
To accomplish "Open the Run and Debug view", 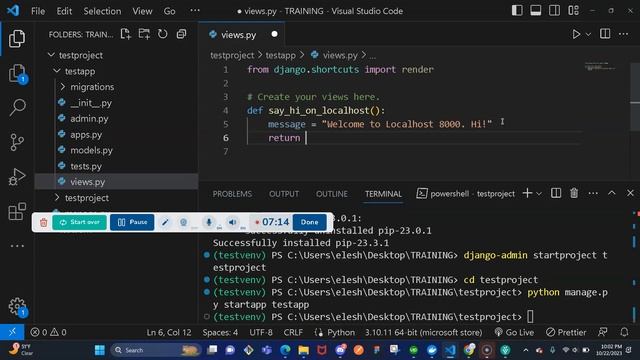I will pos(17,177).
